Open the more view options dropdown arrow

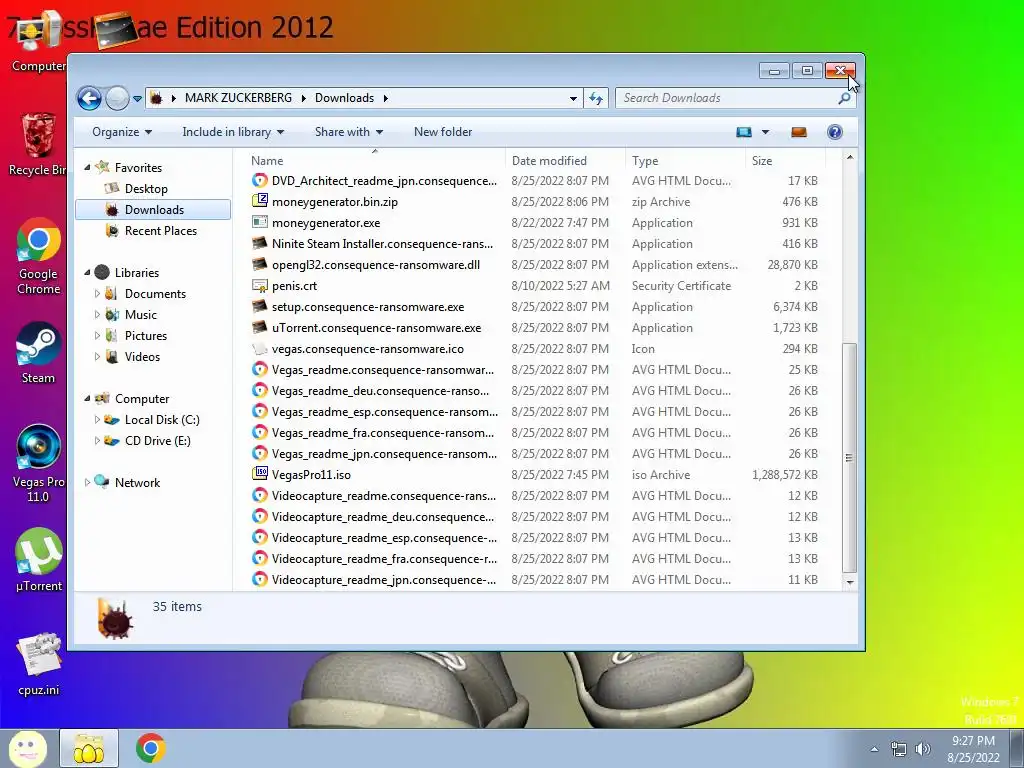pos(765,132)
